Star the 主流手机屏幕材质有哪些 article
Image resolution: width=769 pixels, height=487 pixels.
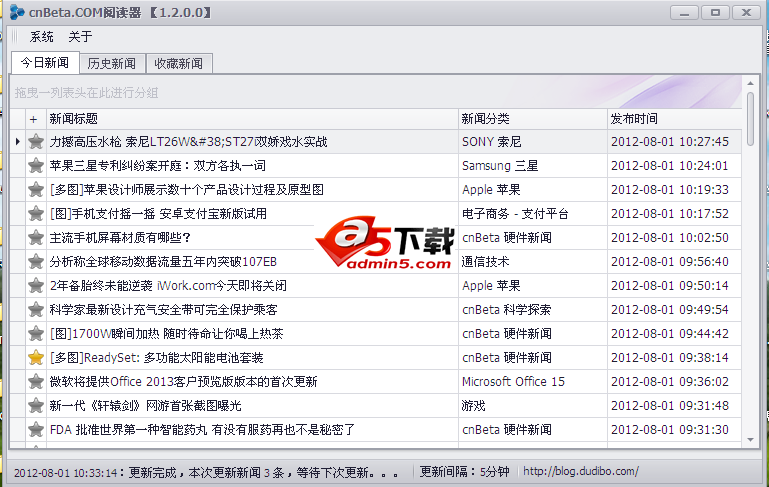[x=36, y=238]
